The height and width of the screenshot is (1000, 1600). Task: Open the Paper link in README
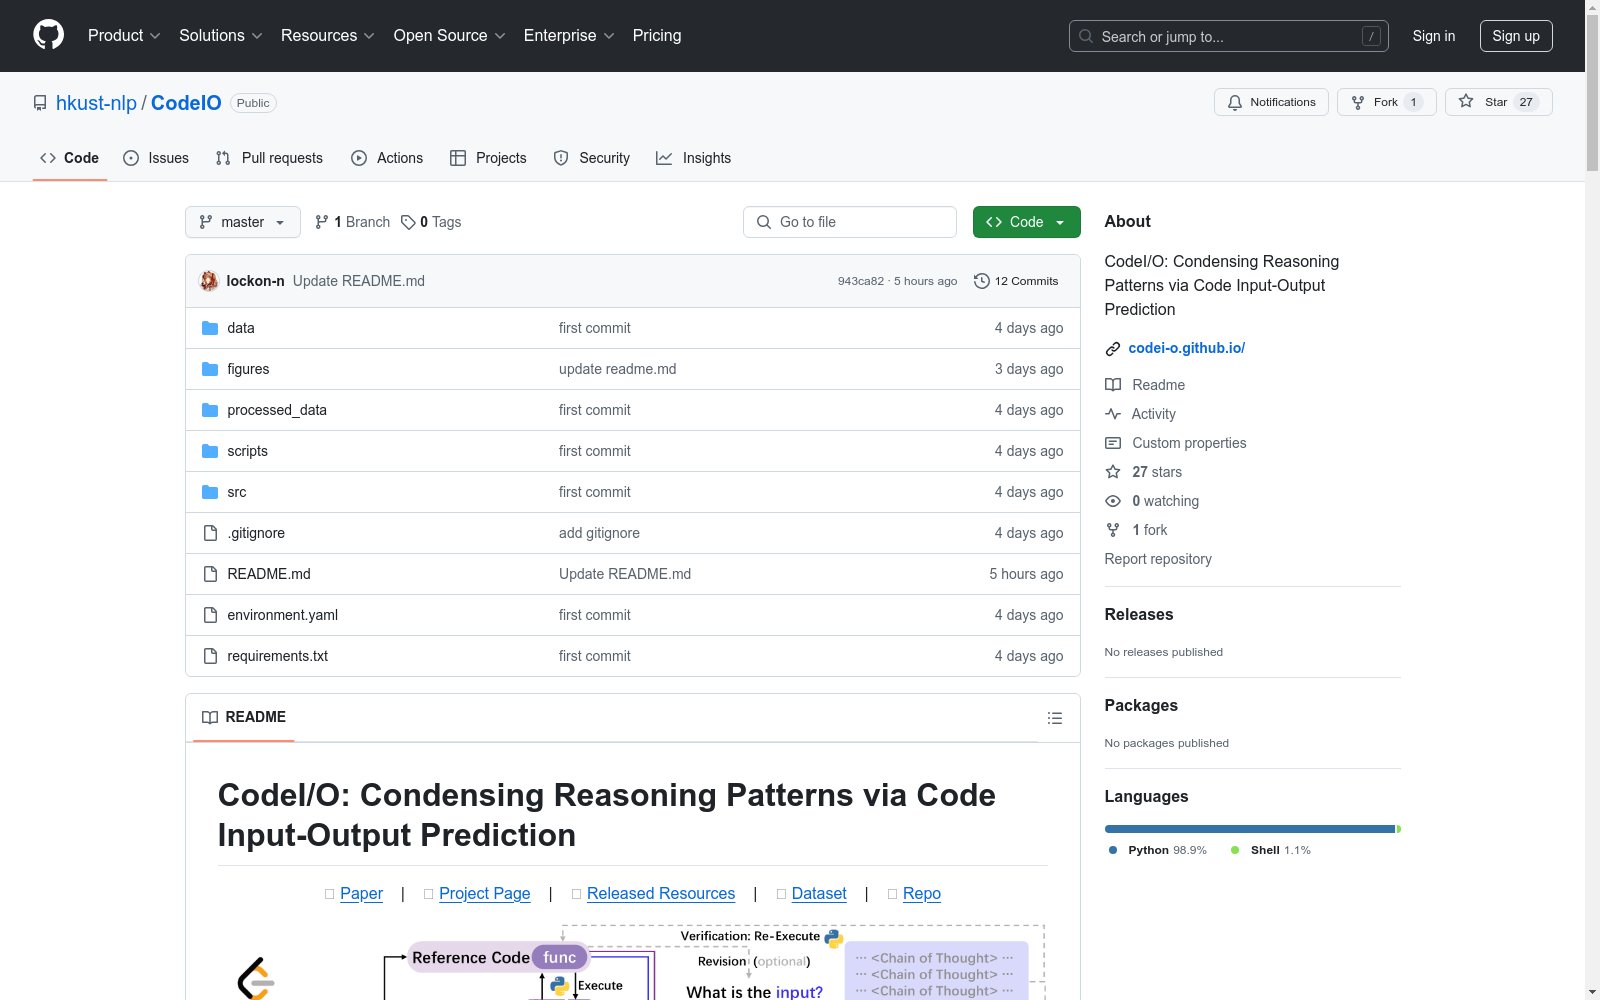tap(361, 893)
